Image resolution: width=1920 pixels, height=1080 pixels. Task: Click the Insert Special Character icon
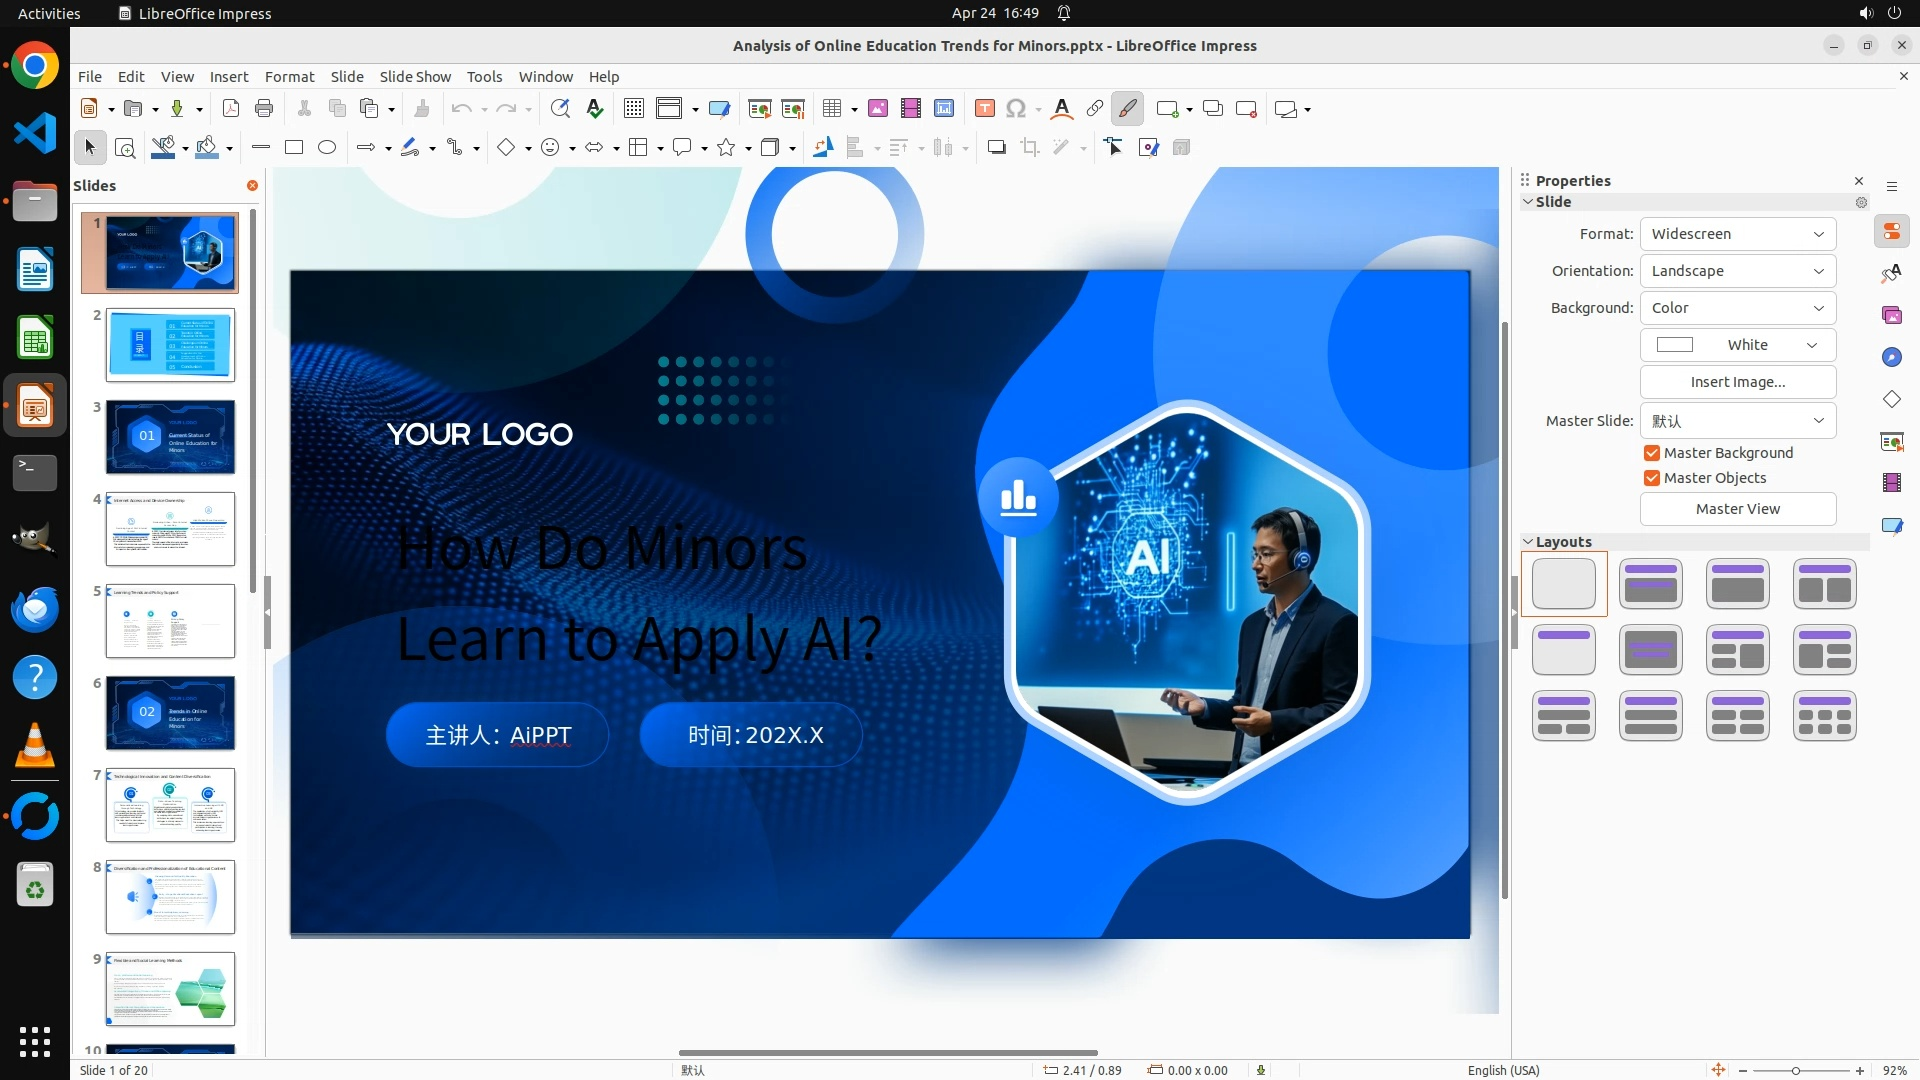click(1016, 109)
